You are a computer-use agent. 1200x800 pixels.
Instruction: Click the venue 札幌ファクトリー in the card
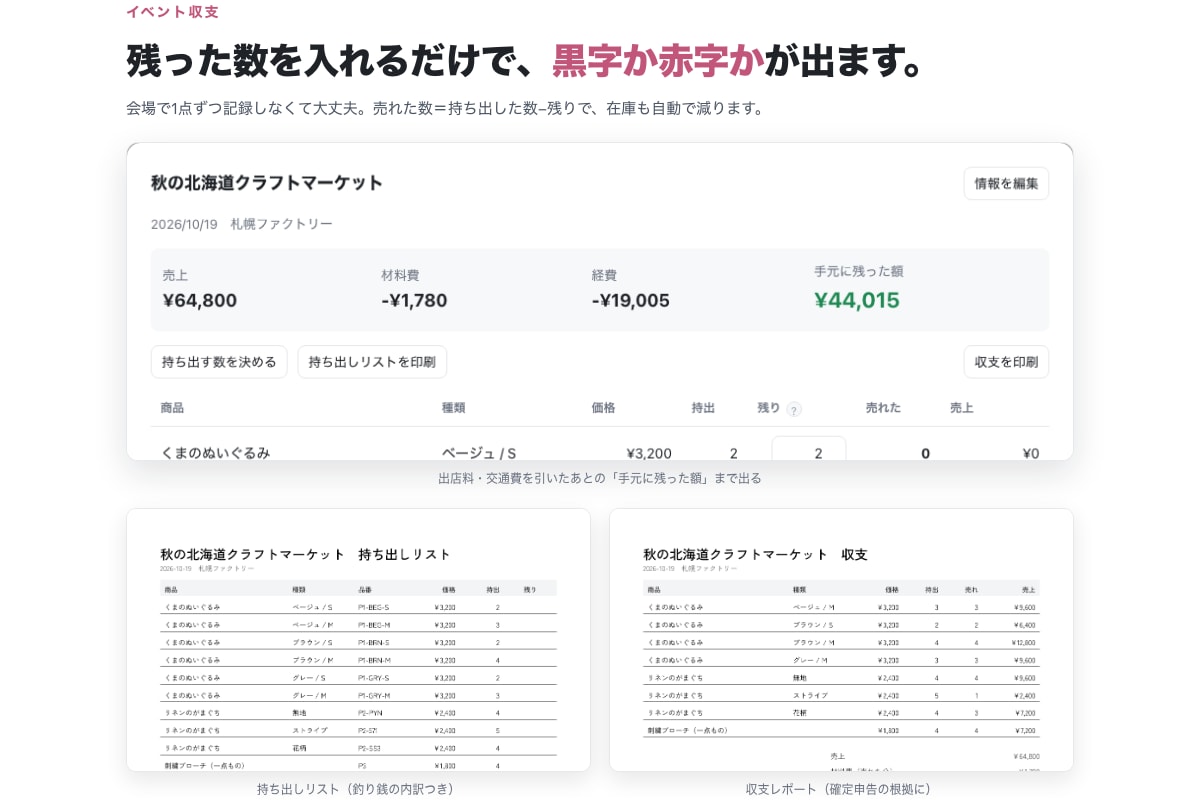coord(281,224)
